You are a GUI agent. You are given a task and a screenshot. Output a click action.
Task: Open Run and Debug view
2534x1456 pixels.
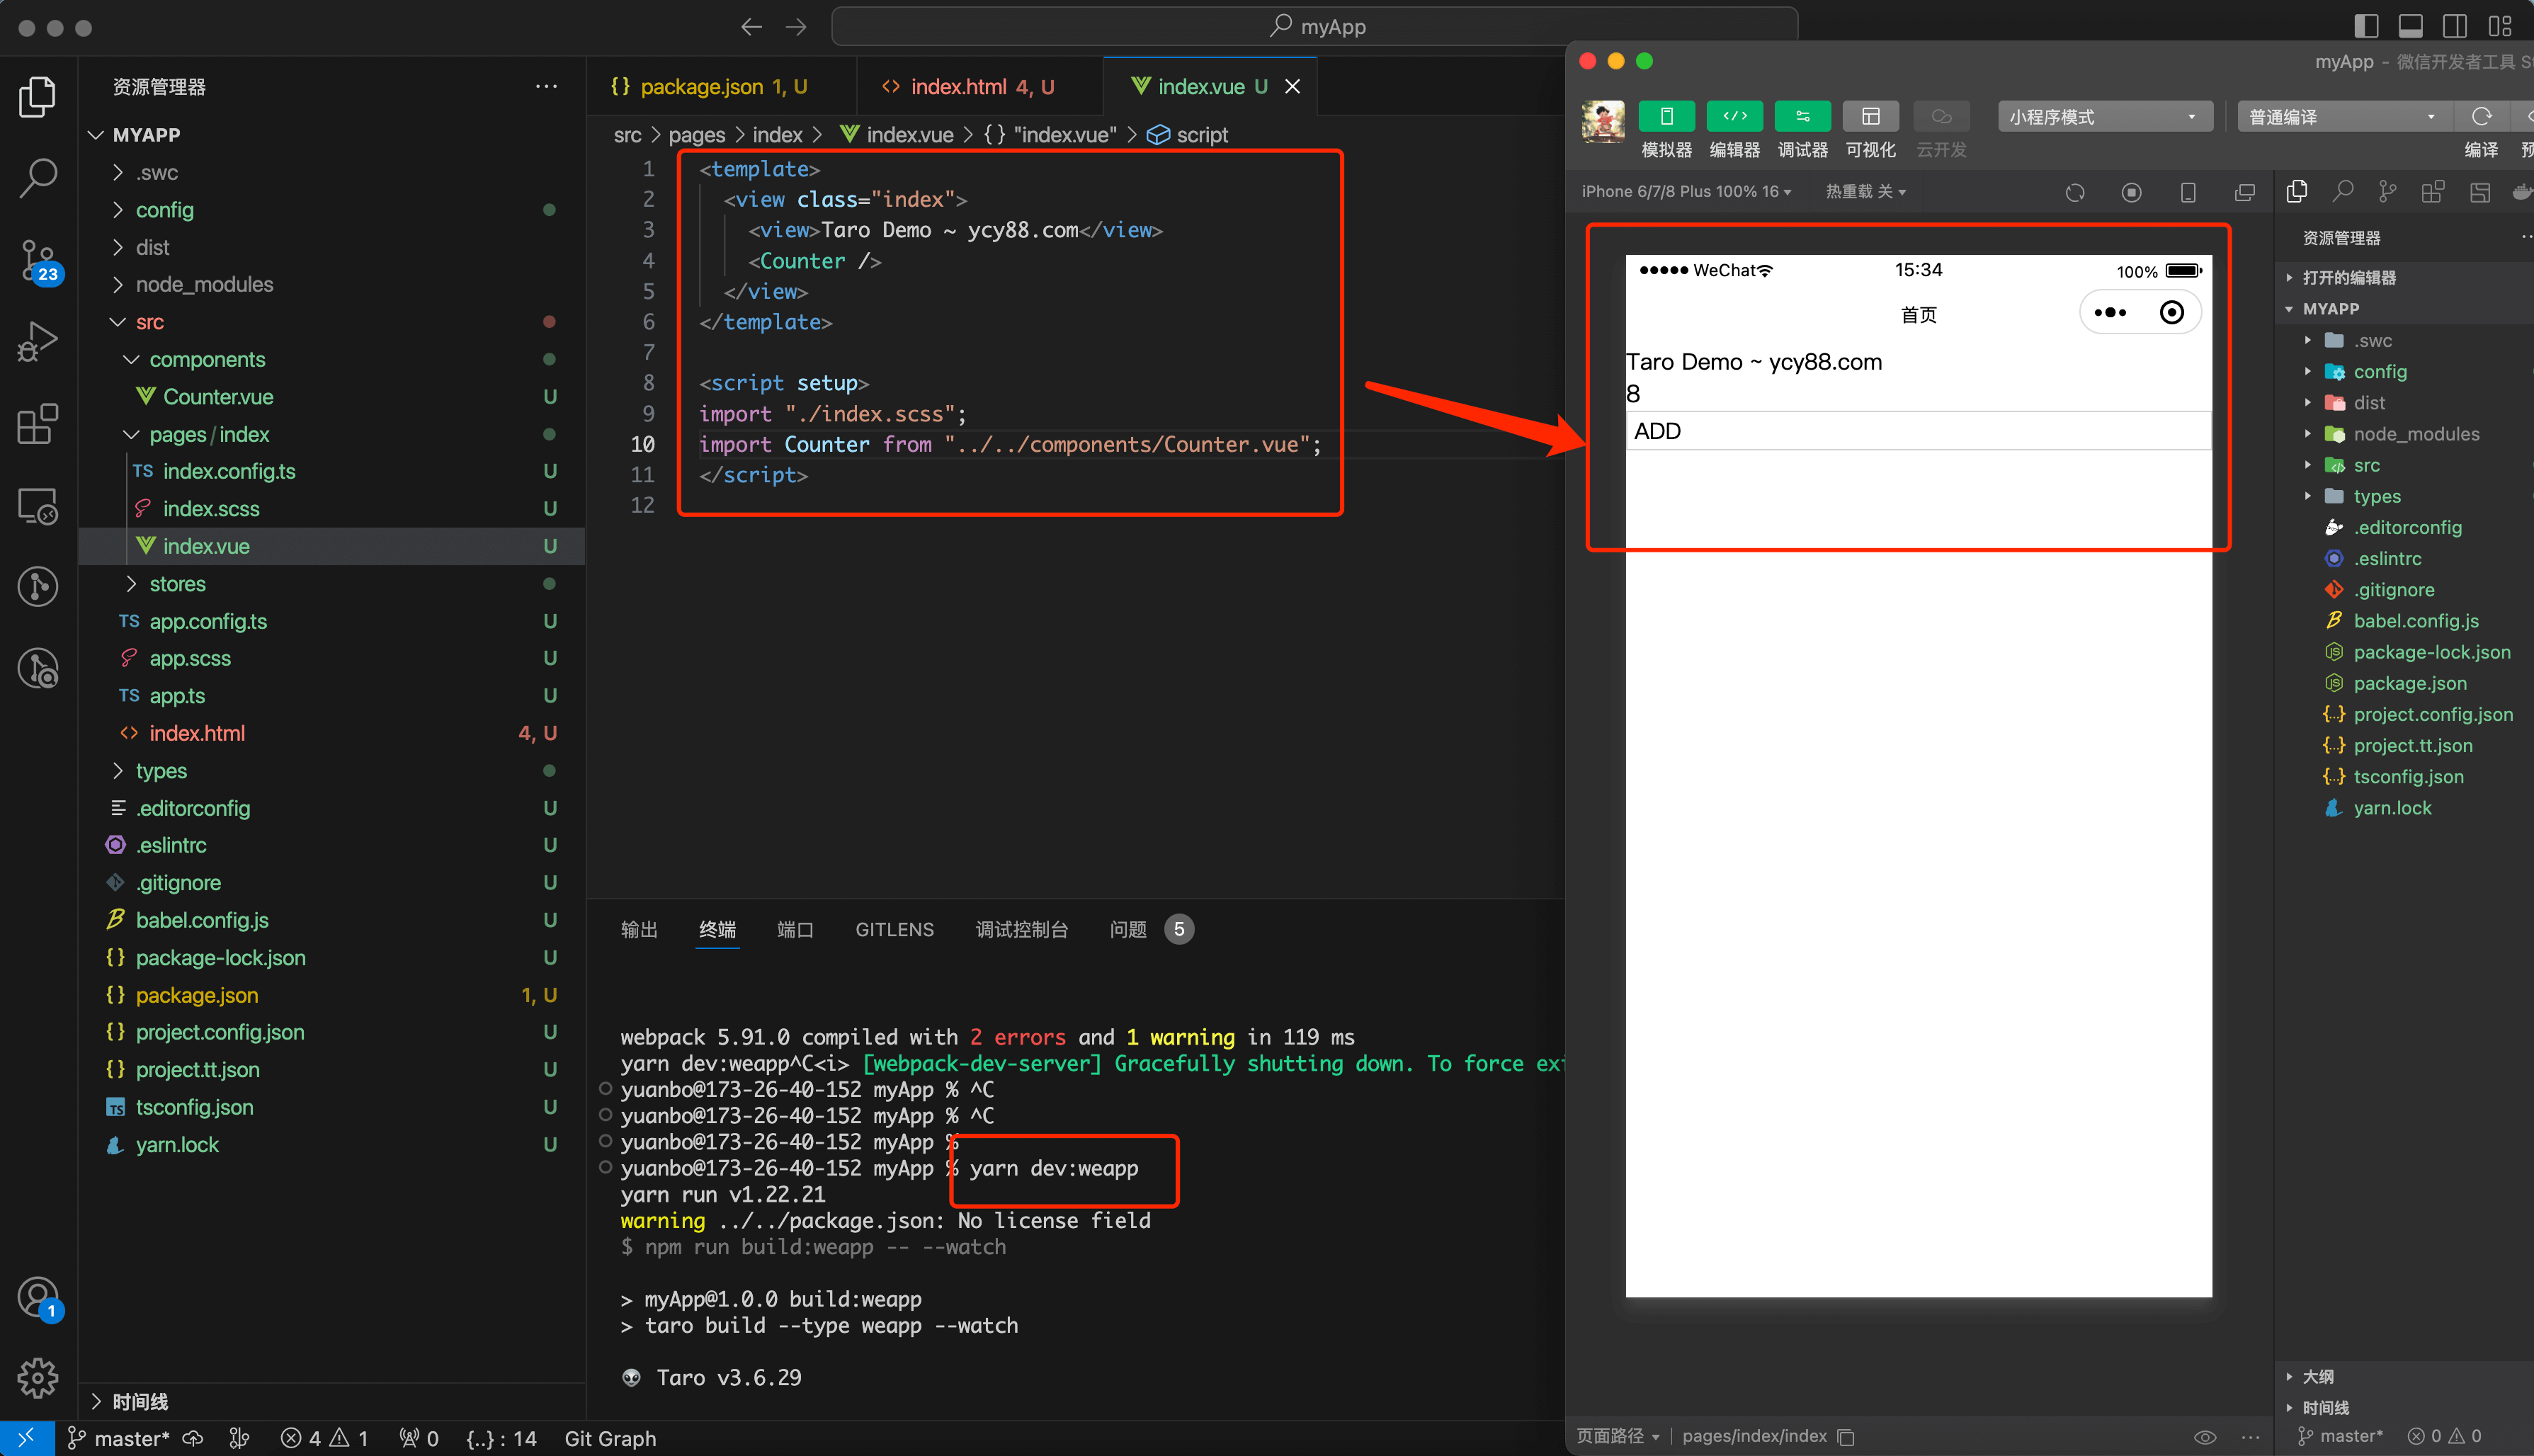click(x=38, y=341)
